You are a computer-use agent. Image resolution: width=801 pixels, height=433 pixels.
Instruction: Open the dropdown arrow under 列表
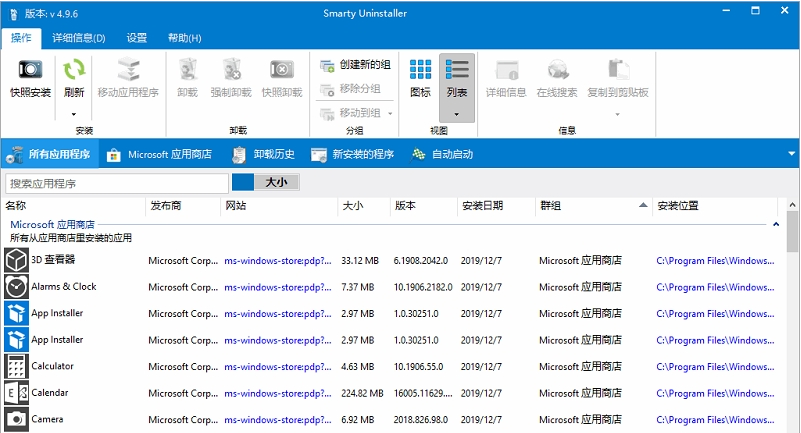pos(457,114)
